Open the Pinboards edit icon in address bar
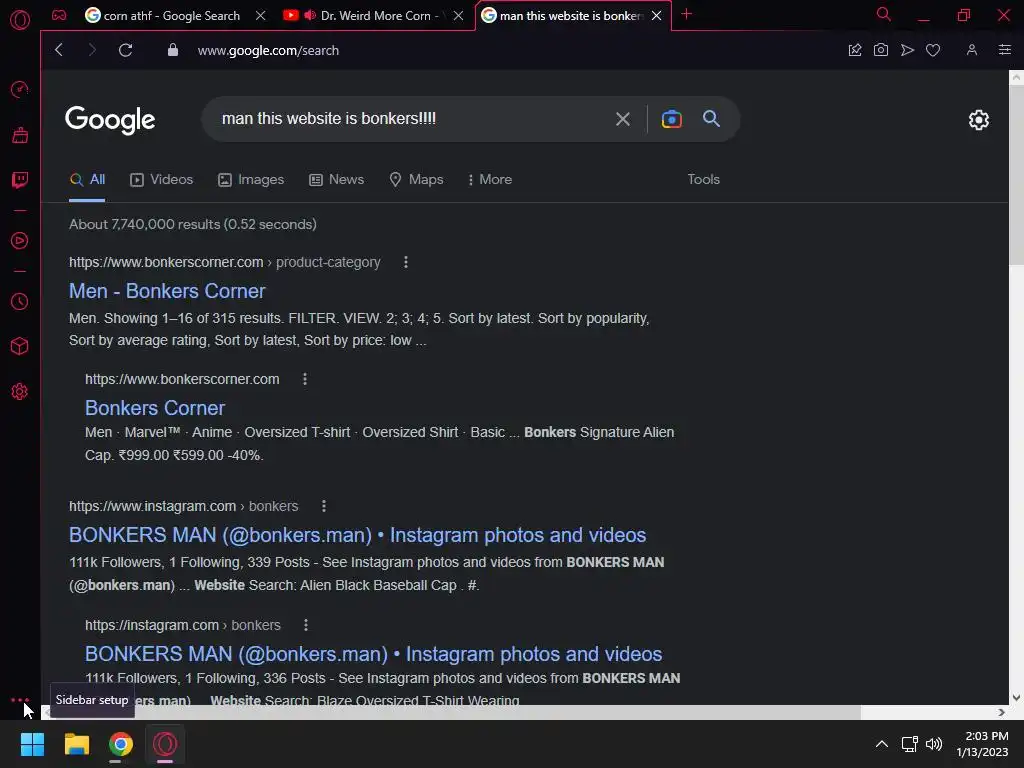Screen dimensions: 1024x768 coord(855,50)
